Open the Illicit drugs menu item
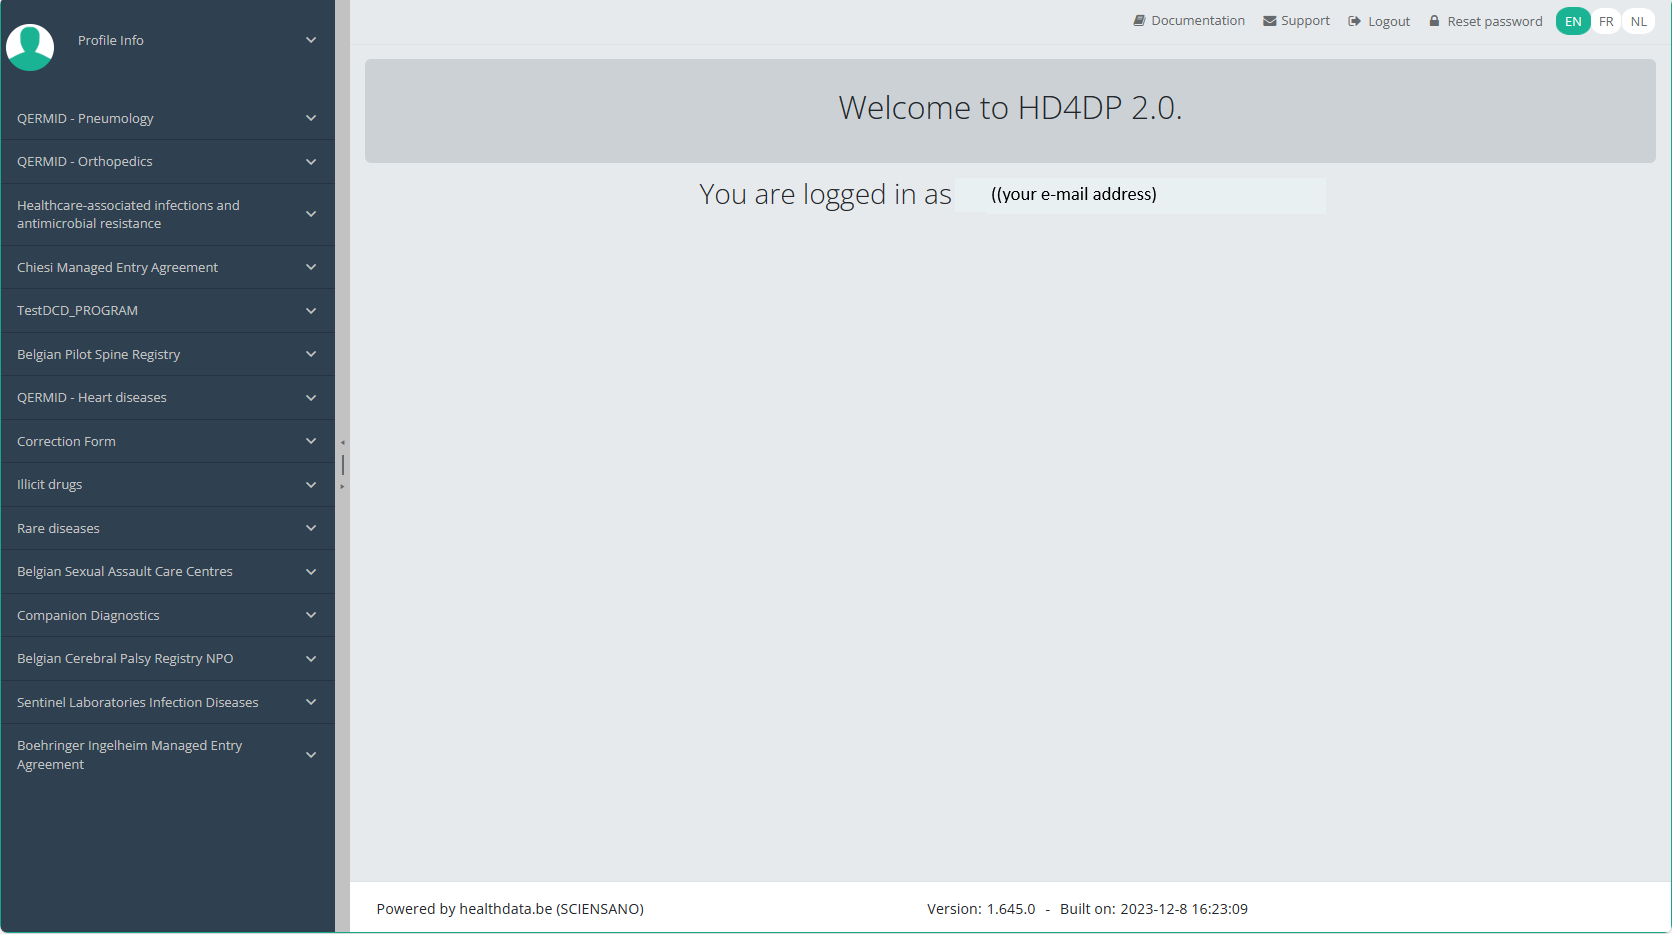1672x934 pixels. [50, 485]
